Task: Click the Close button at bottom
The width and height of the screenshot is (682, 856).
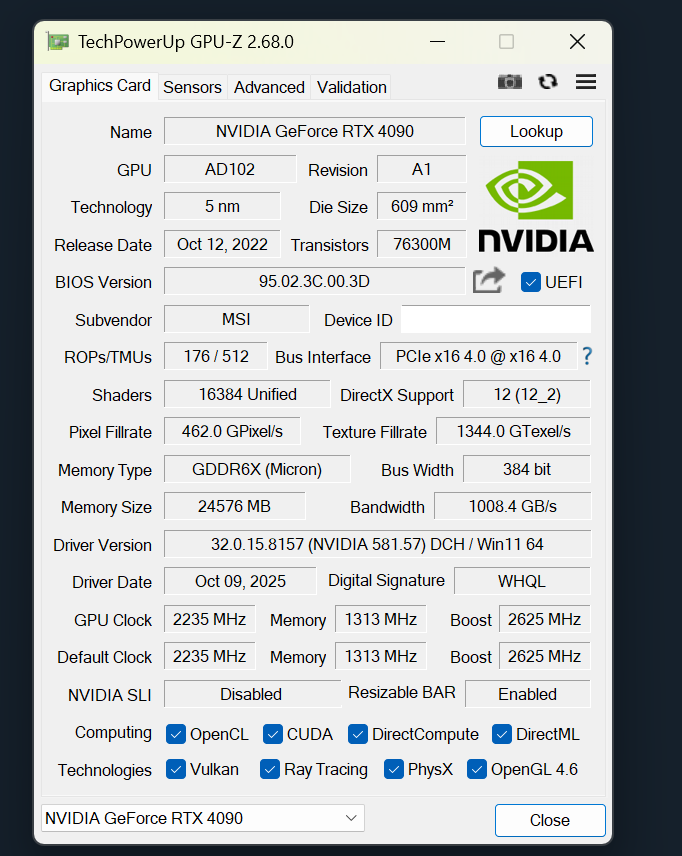Action: [x=550, y=820]
